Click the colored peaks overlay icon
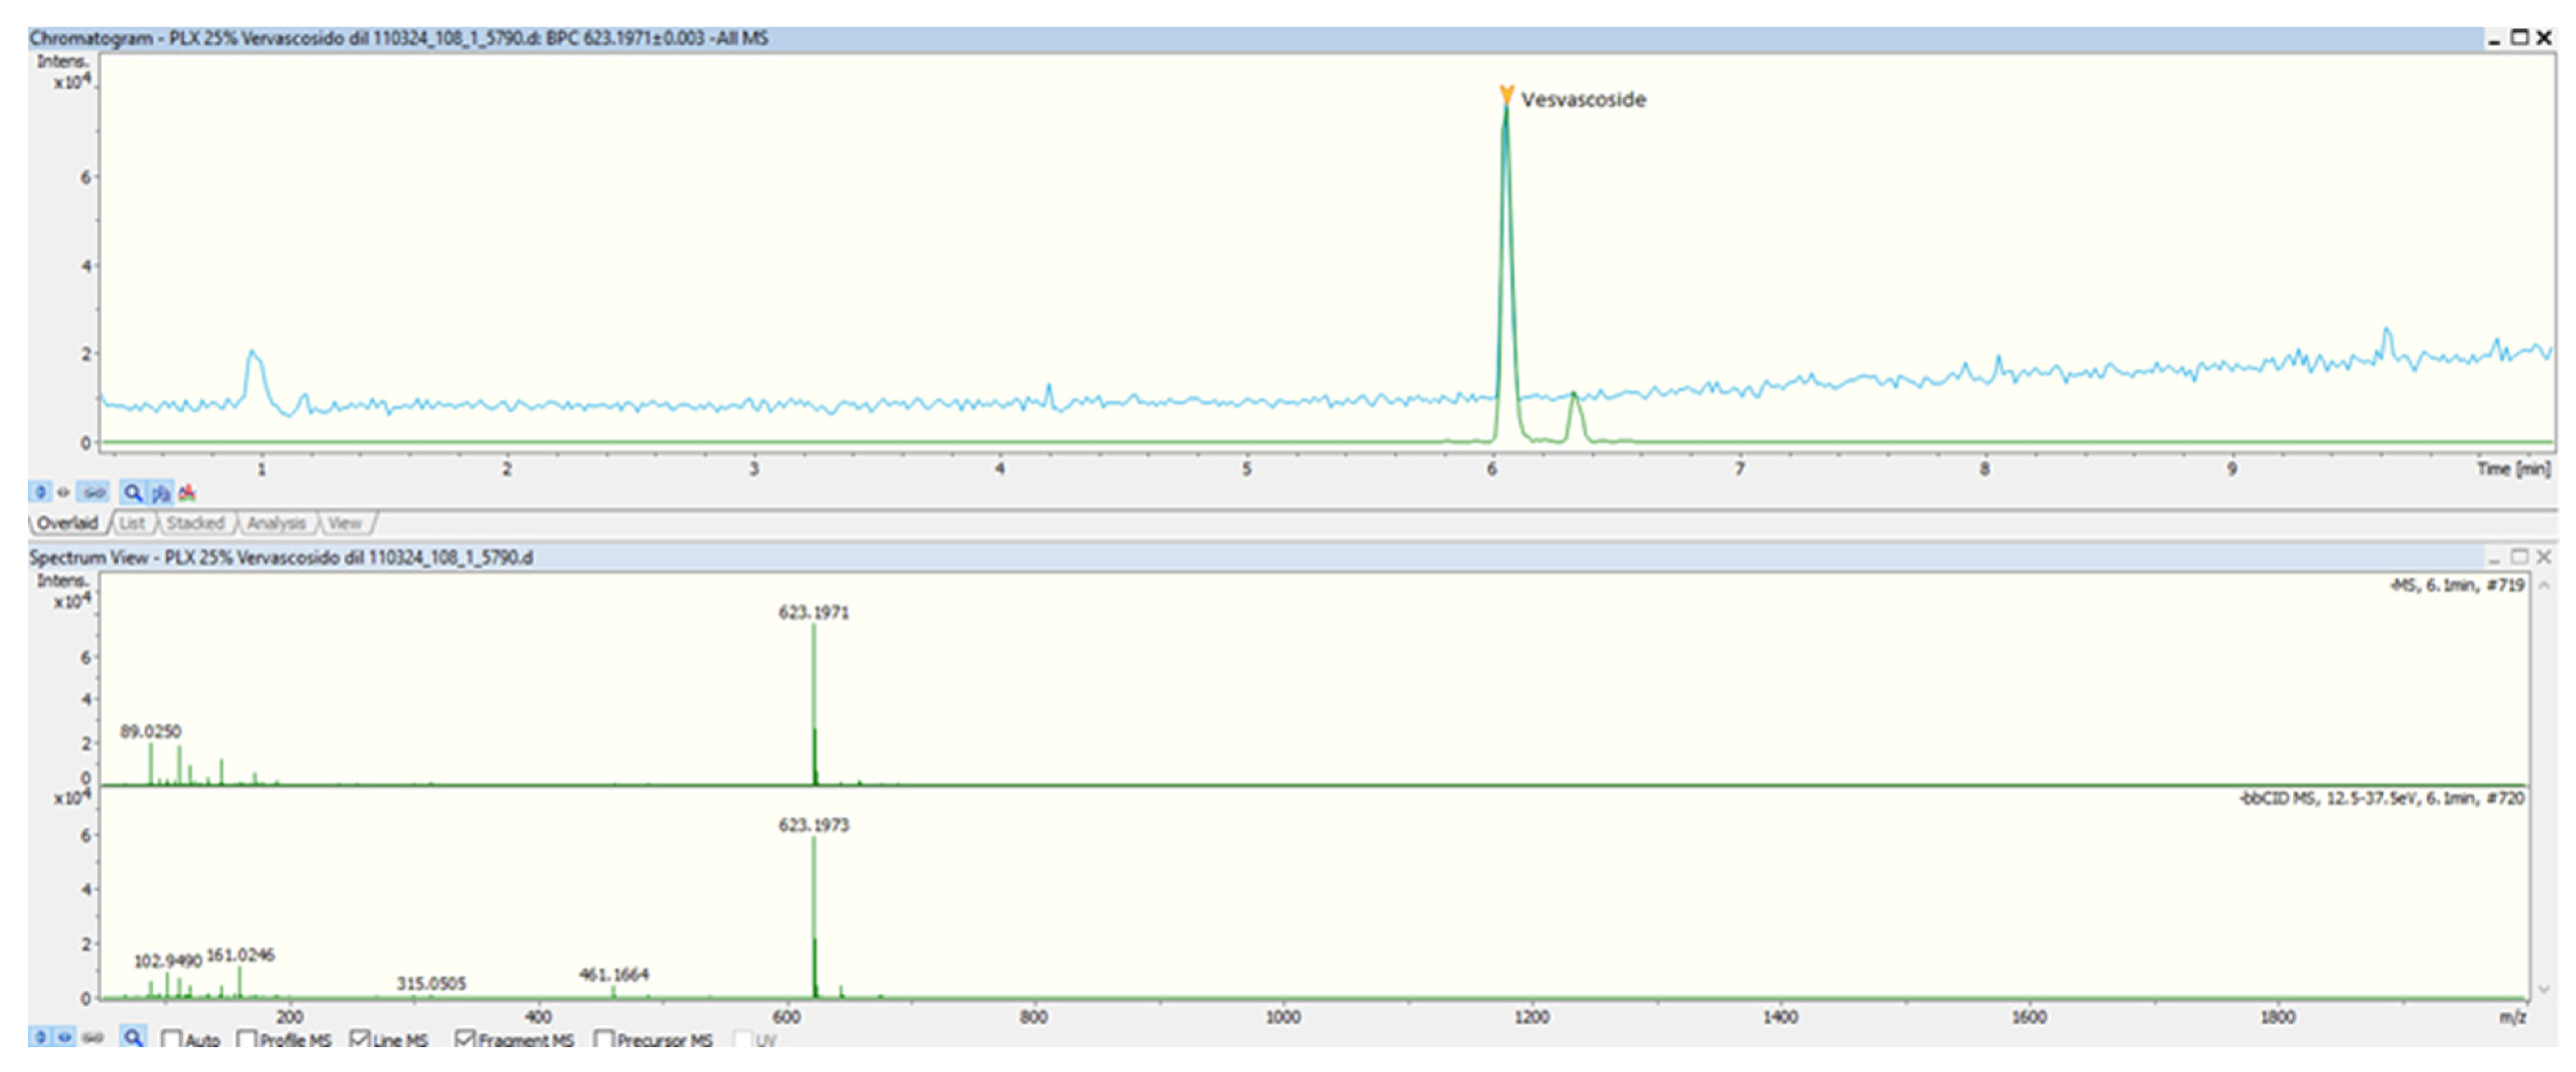The image size is (2576, 1072). 187,492
